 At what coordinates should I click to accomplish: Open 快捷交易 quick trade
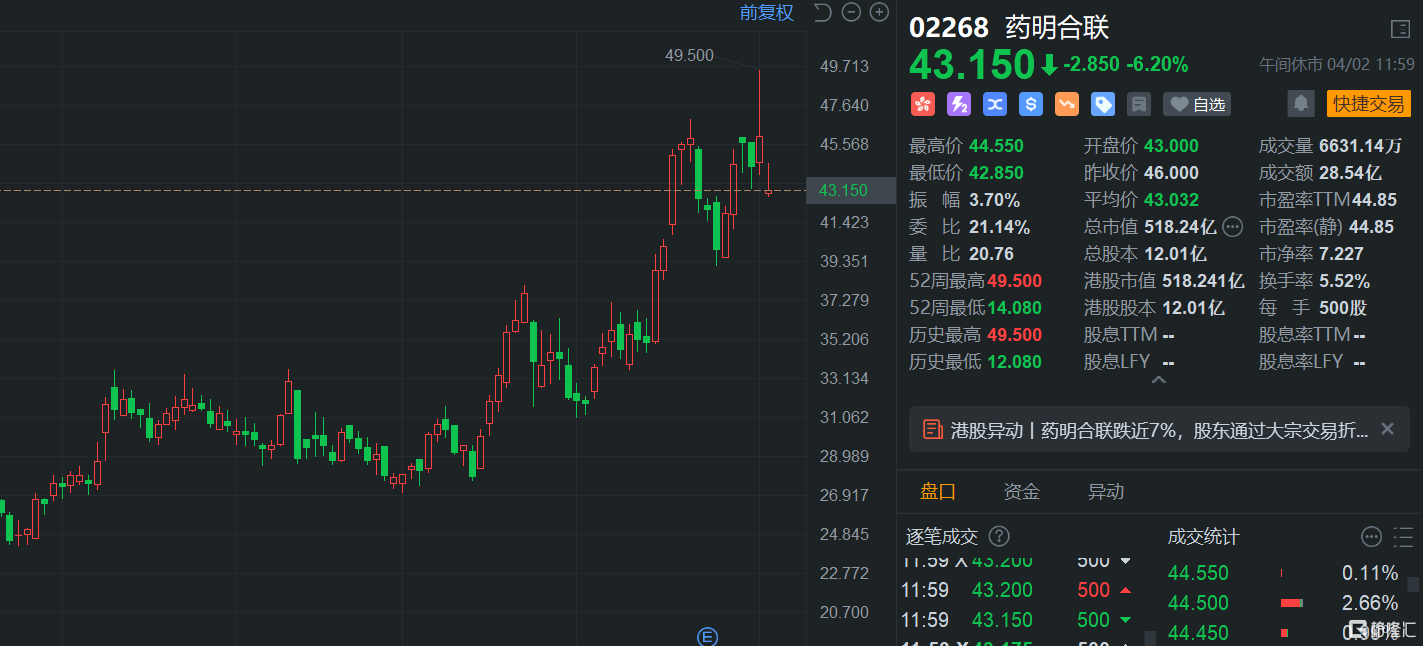(x=1368, y=103)
